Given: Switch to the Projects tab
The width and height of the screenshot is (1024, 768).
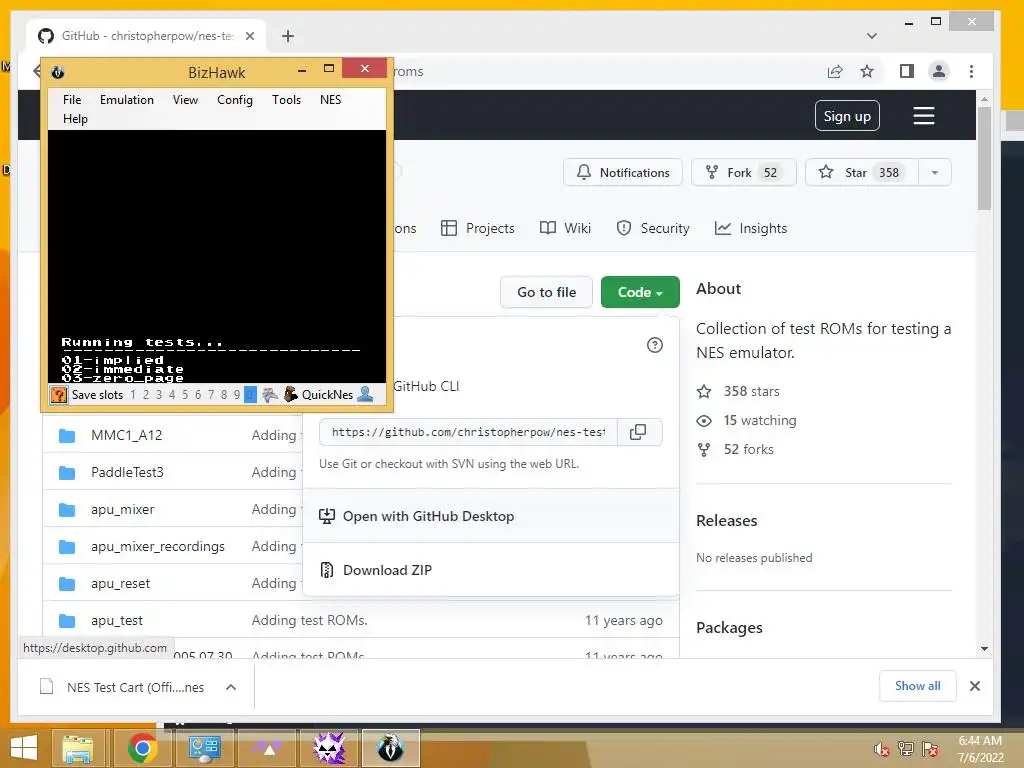Looking at the screenshot, I should point(478,229).
